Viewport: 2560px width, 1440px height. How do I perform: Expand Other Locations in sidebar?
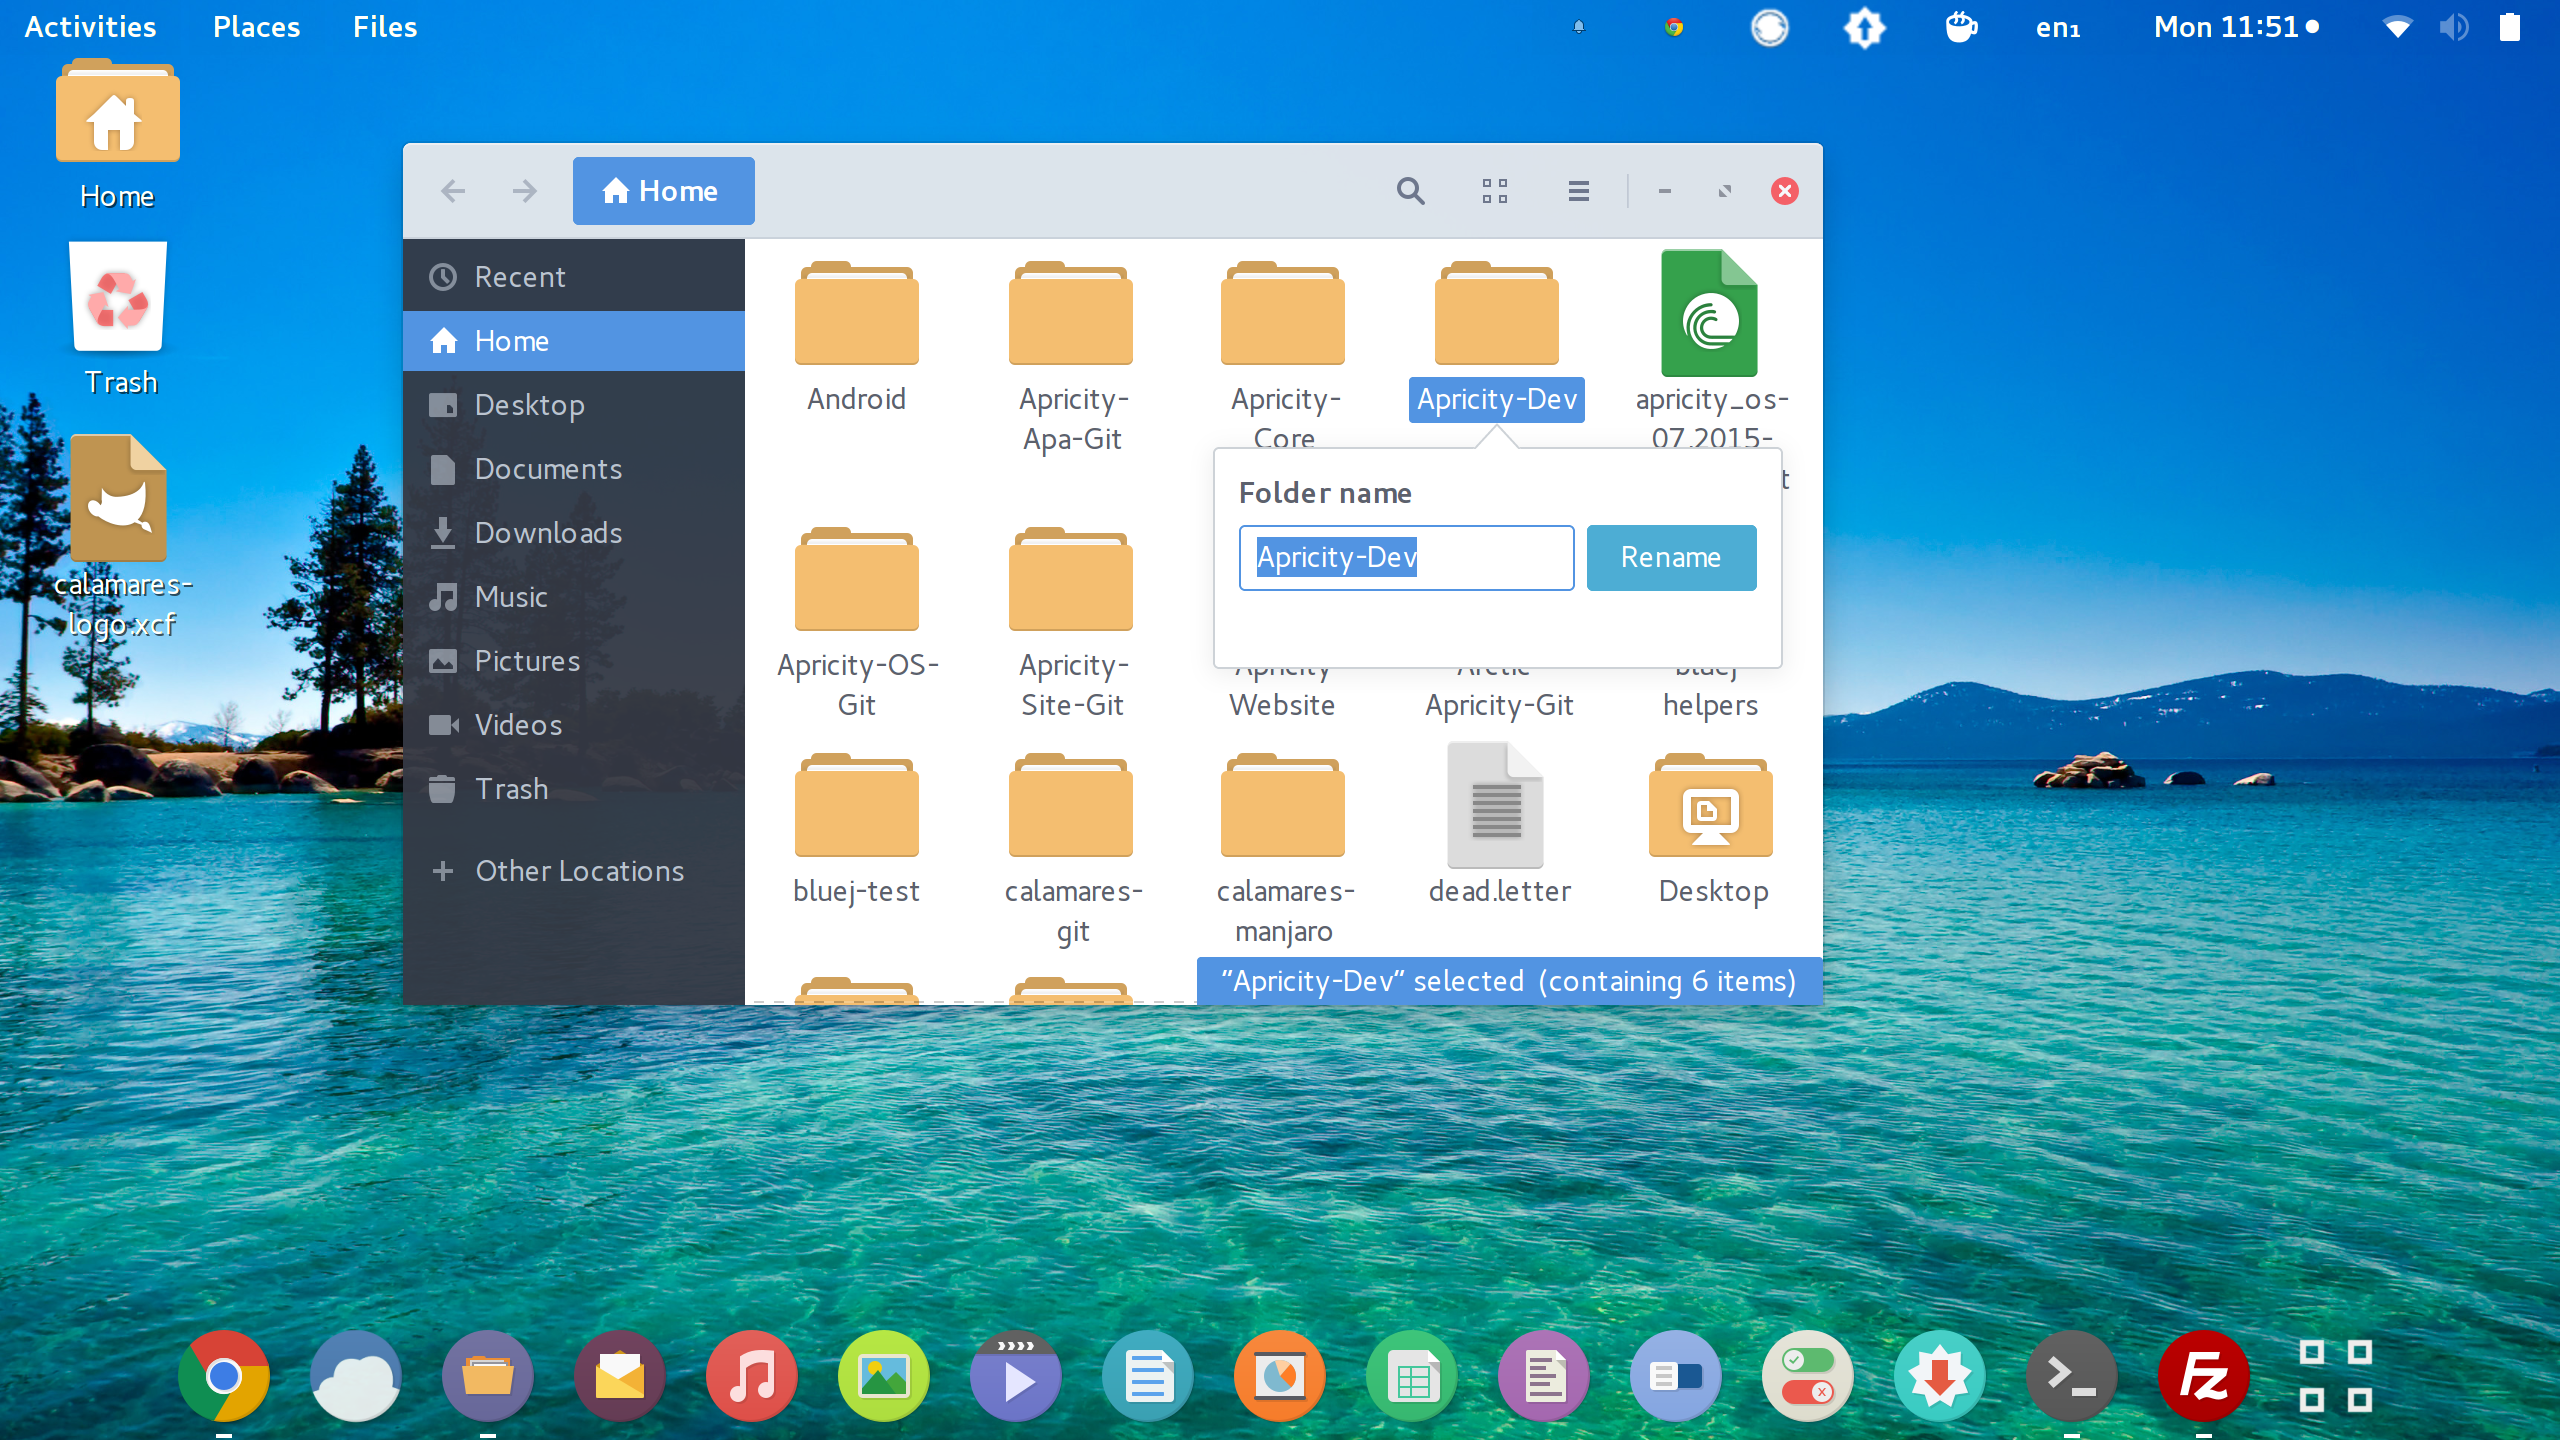[x=578, y=871]
